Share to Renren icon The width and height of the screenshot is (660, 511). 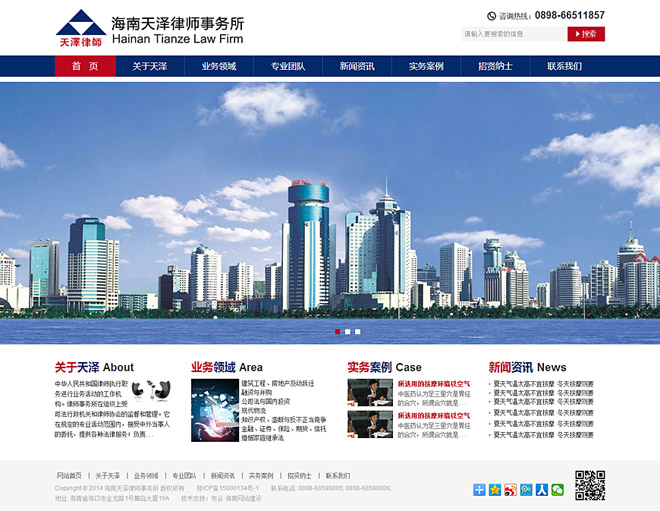(x=541, y=489)
